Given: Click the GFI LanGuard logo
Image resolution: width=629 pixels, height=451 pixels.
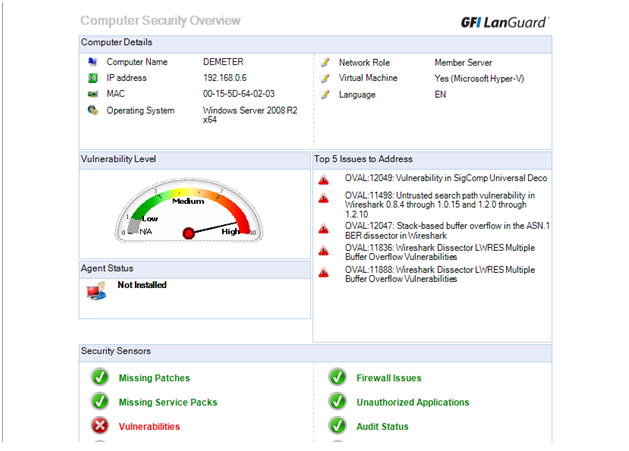Looking at the screenshot, I should [x=505, y=22].
